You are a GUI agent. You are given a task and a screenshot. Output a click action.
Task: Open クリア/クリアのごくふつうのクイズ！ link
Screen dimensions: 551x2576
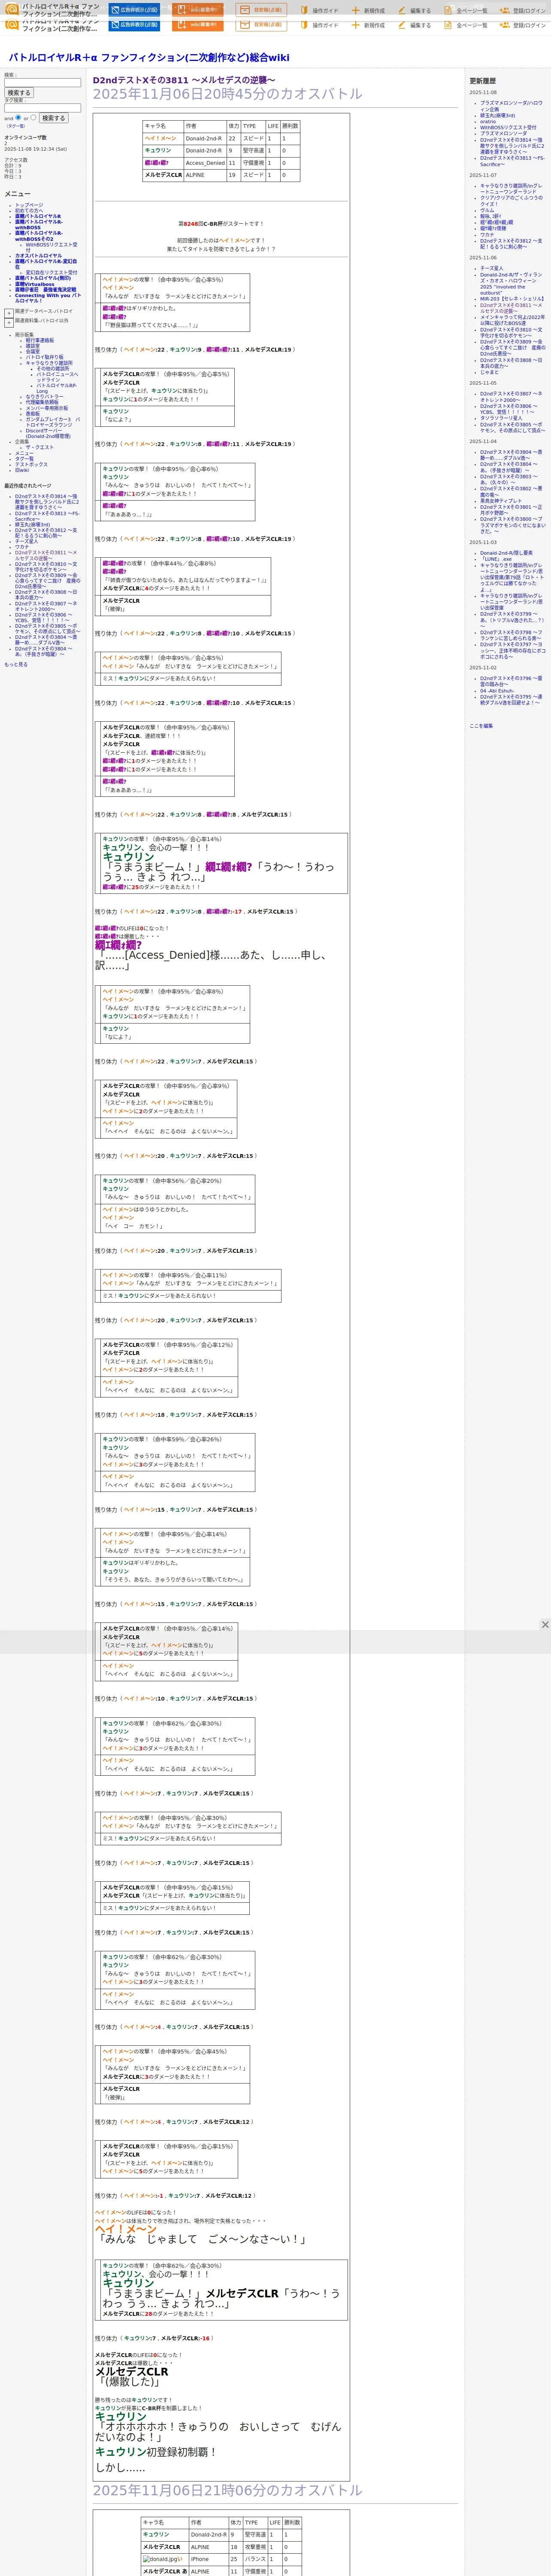511,201
